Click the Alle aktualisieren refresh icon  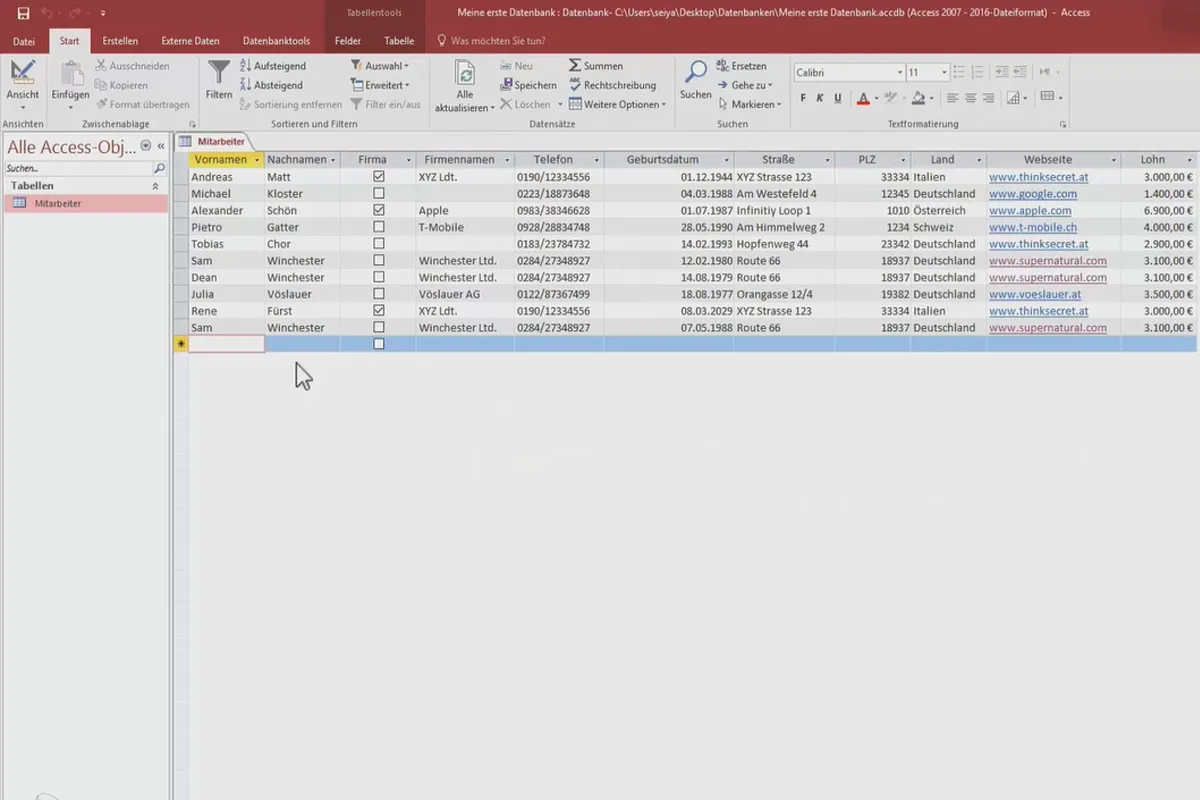pos(465,75)
